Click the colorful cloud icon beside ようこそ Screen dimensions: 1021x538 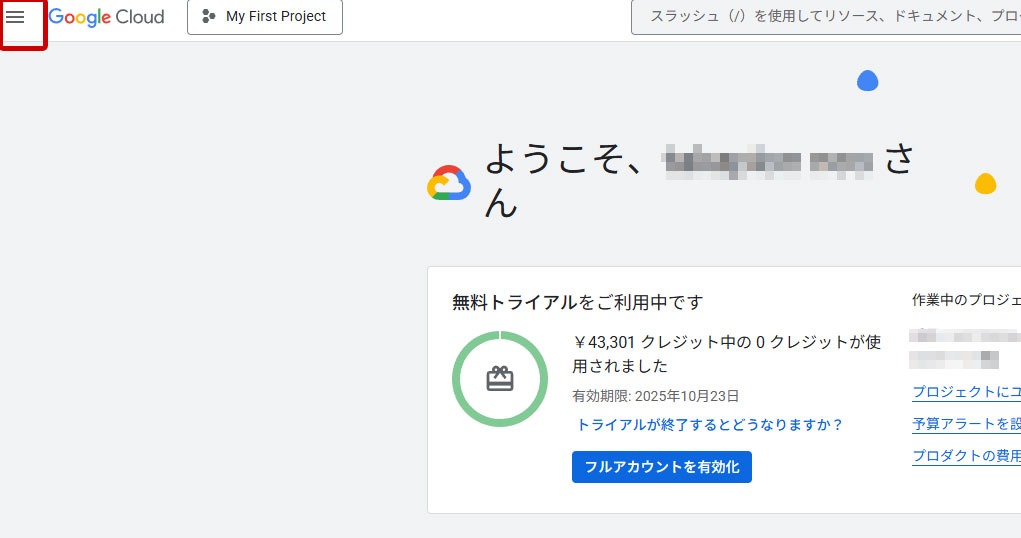(x=449, y=183)
